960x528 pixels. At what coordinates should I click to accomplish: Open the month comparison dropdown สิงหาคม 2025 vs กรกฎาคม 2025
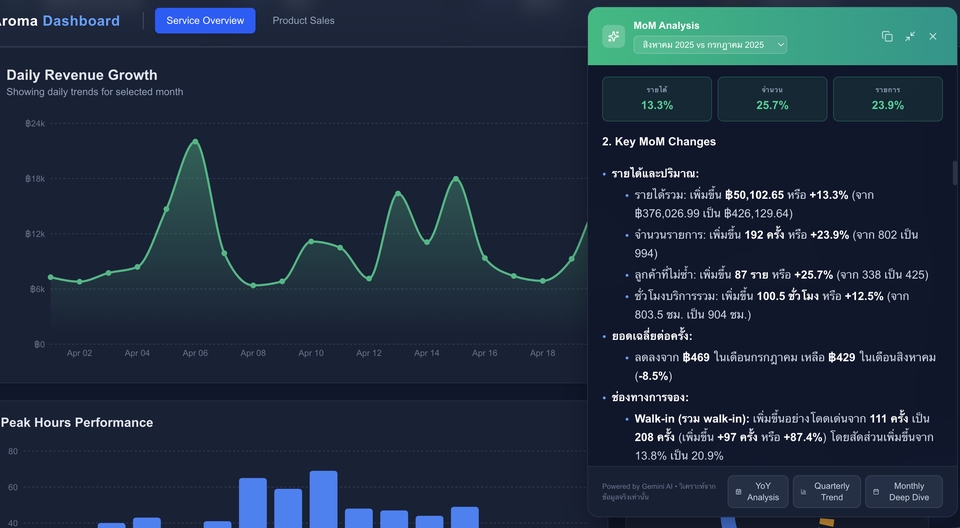pos(710,45)
